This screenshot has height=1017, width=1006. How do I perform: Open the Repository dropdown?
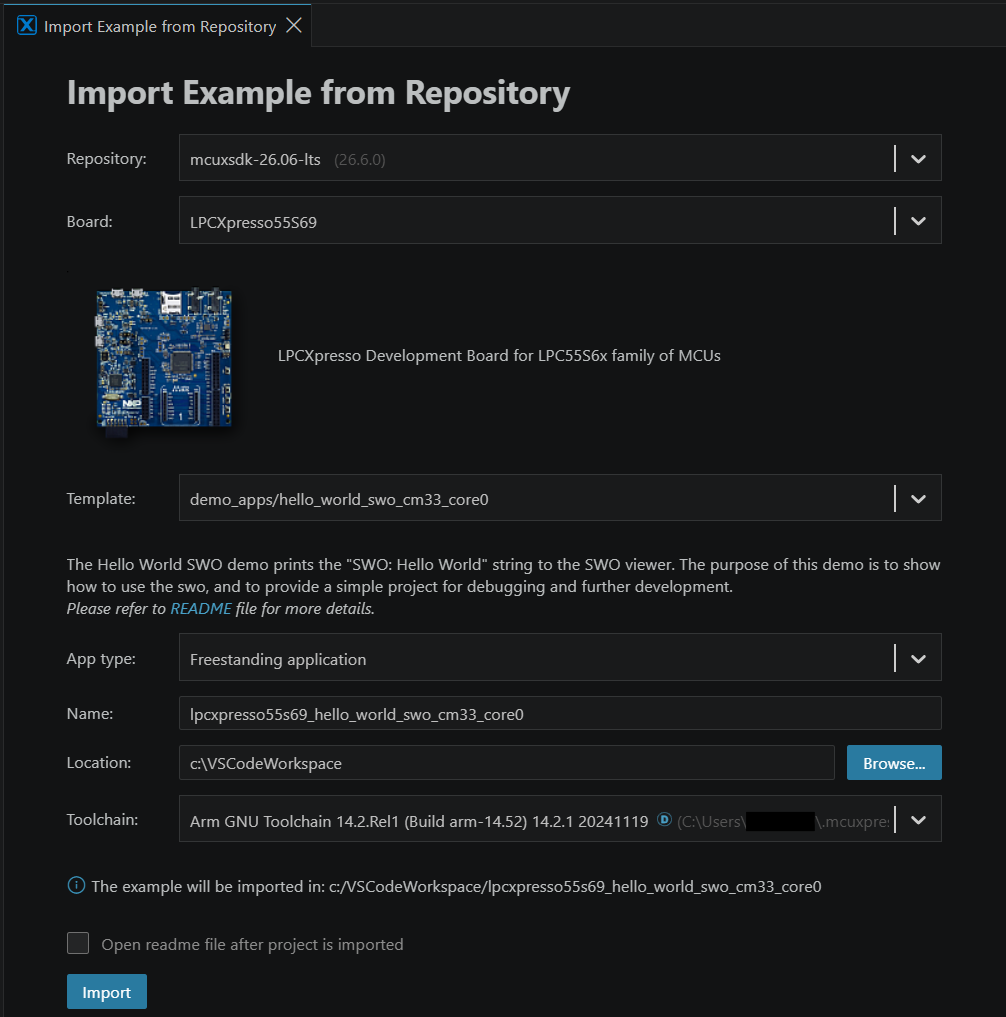[x=560, y=158]
